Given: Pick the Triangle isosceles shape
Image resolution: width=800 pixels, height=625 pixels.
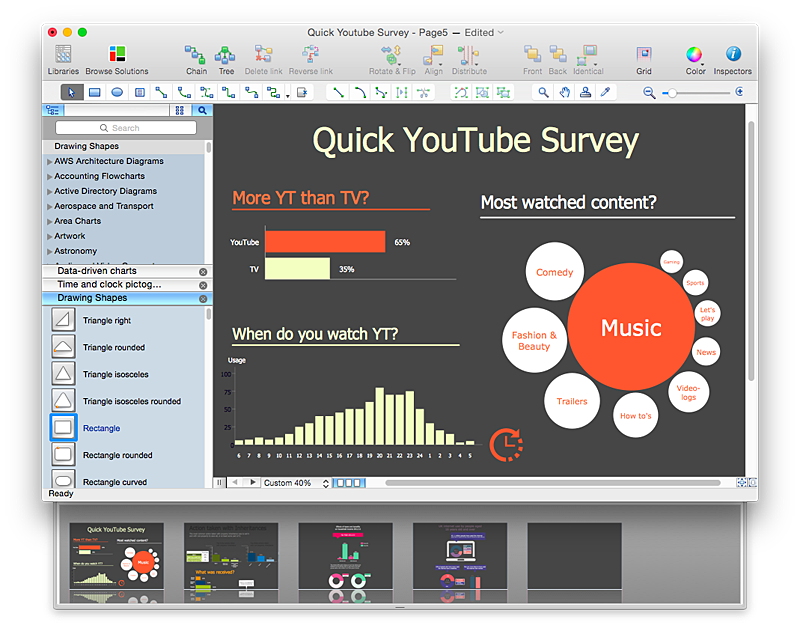Looking at the screenshot, I should (63, 374).
